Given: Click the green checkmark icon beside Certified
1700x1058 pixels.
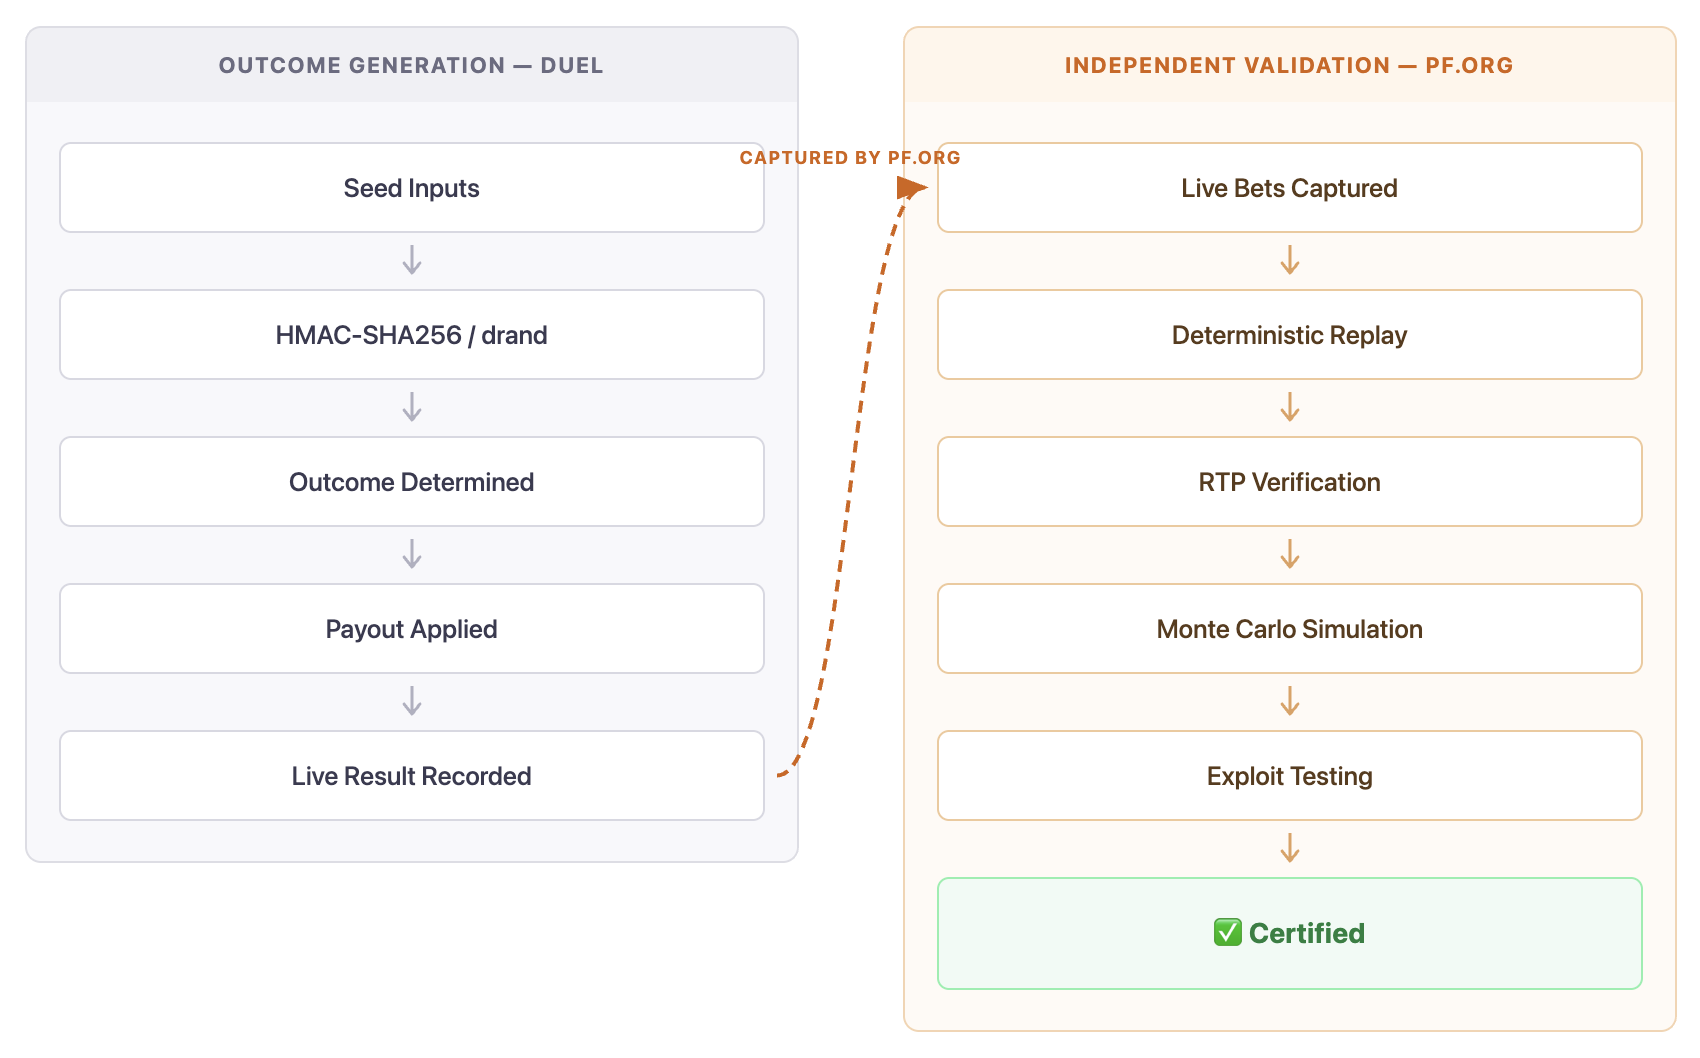Looking at the screenshot, I should (1227, 933).
